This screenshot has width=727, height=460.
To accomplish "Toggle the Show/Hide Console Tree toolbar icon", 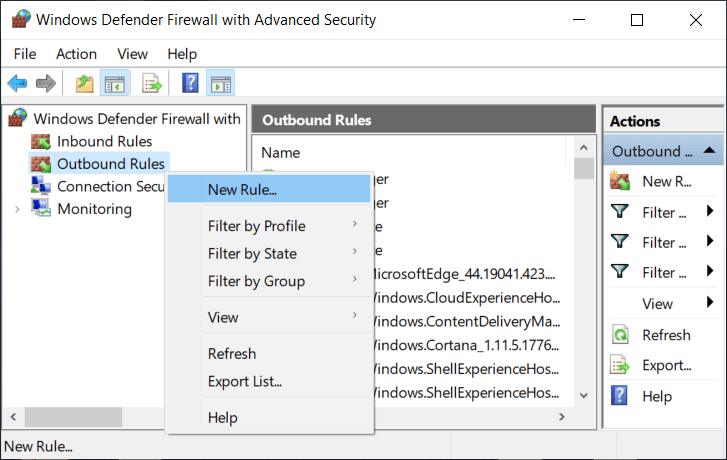I will (115, 83).
